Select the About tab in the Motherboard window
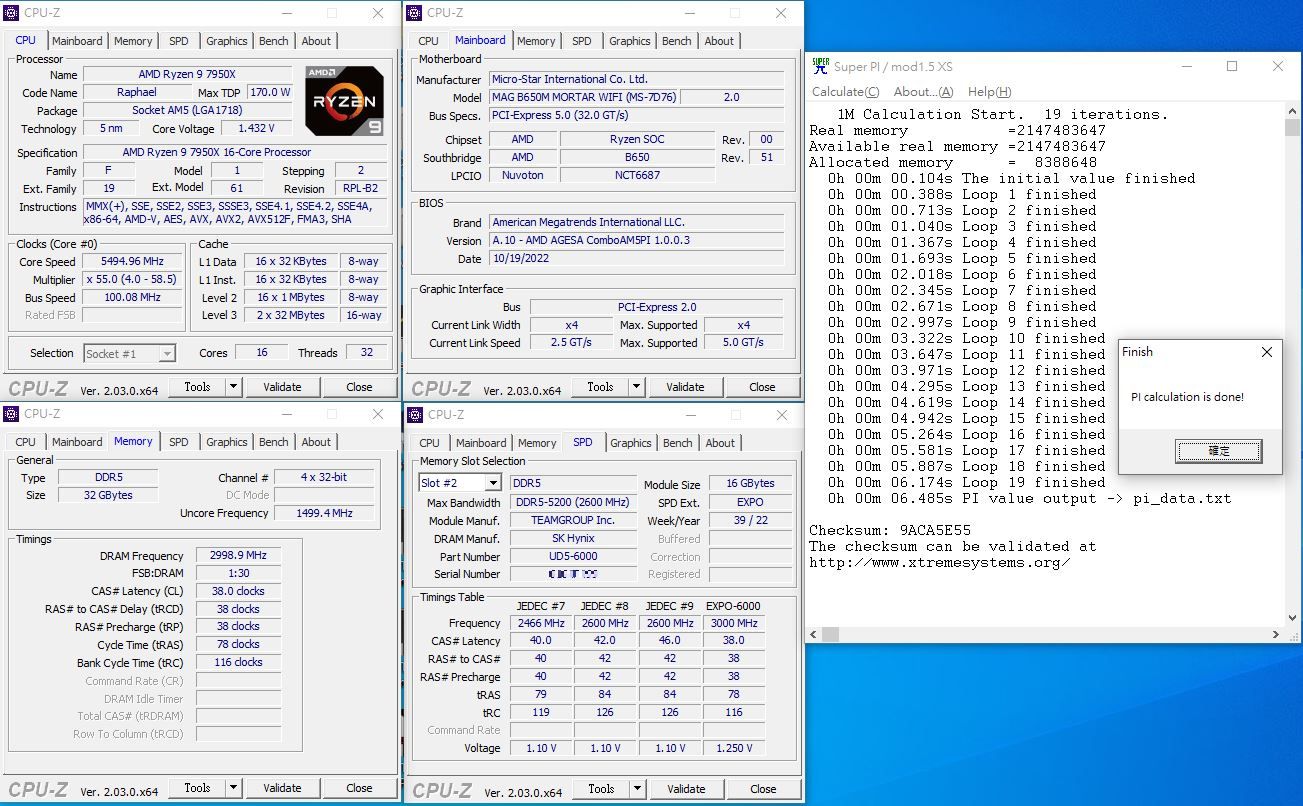The width and height of the screenshot is (1303, 806). point(719,41)
